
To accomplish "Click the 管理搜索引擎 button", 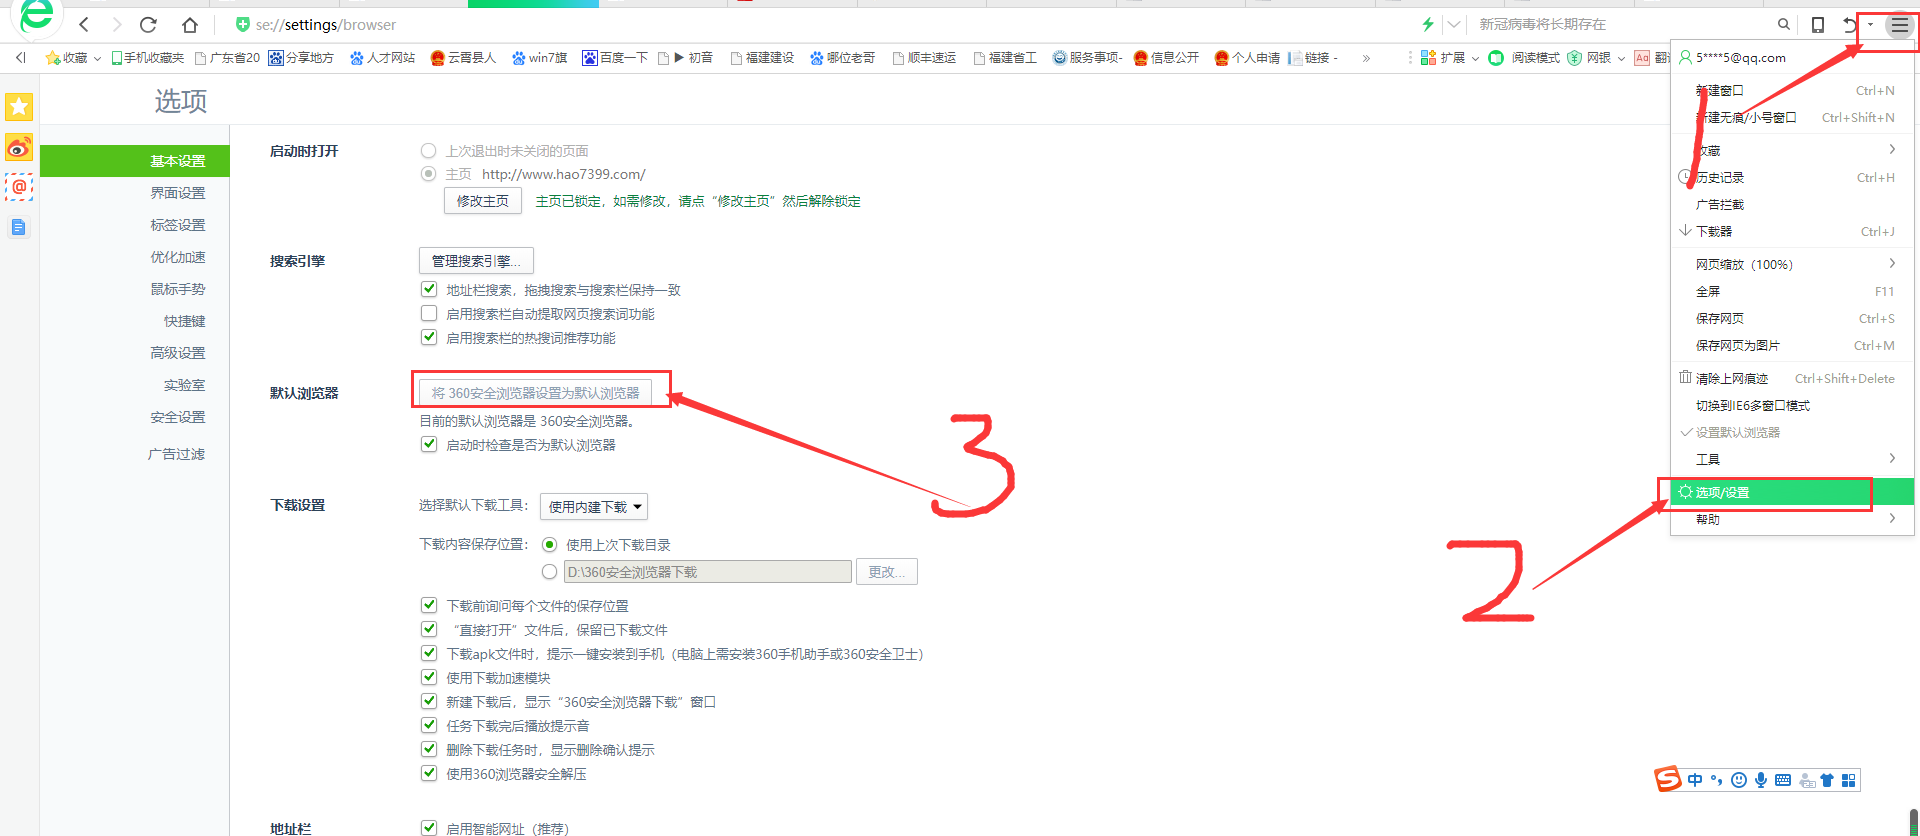I will 475,261.
